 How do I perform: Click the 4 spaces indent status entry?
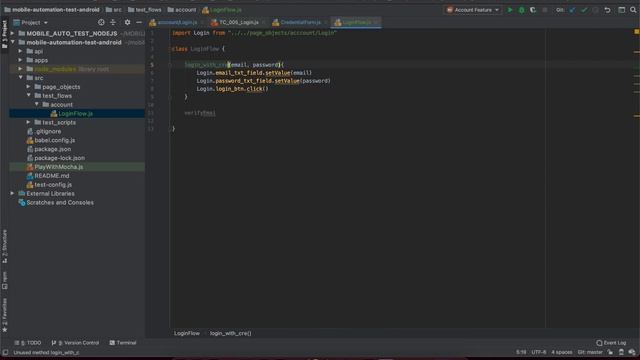562,352
